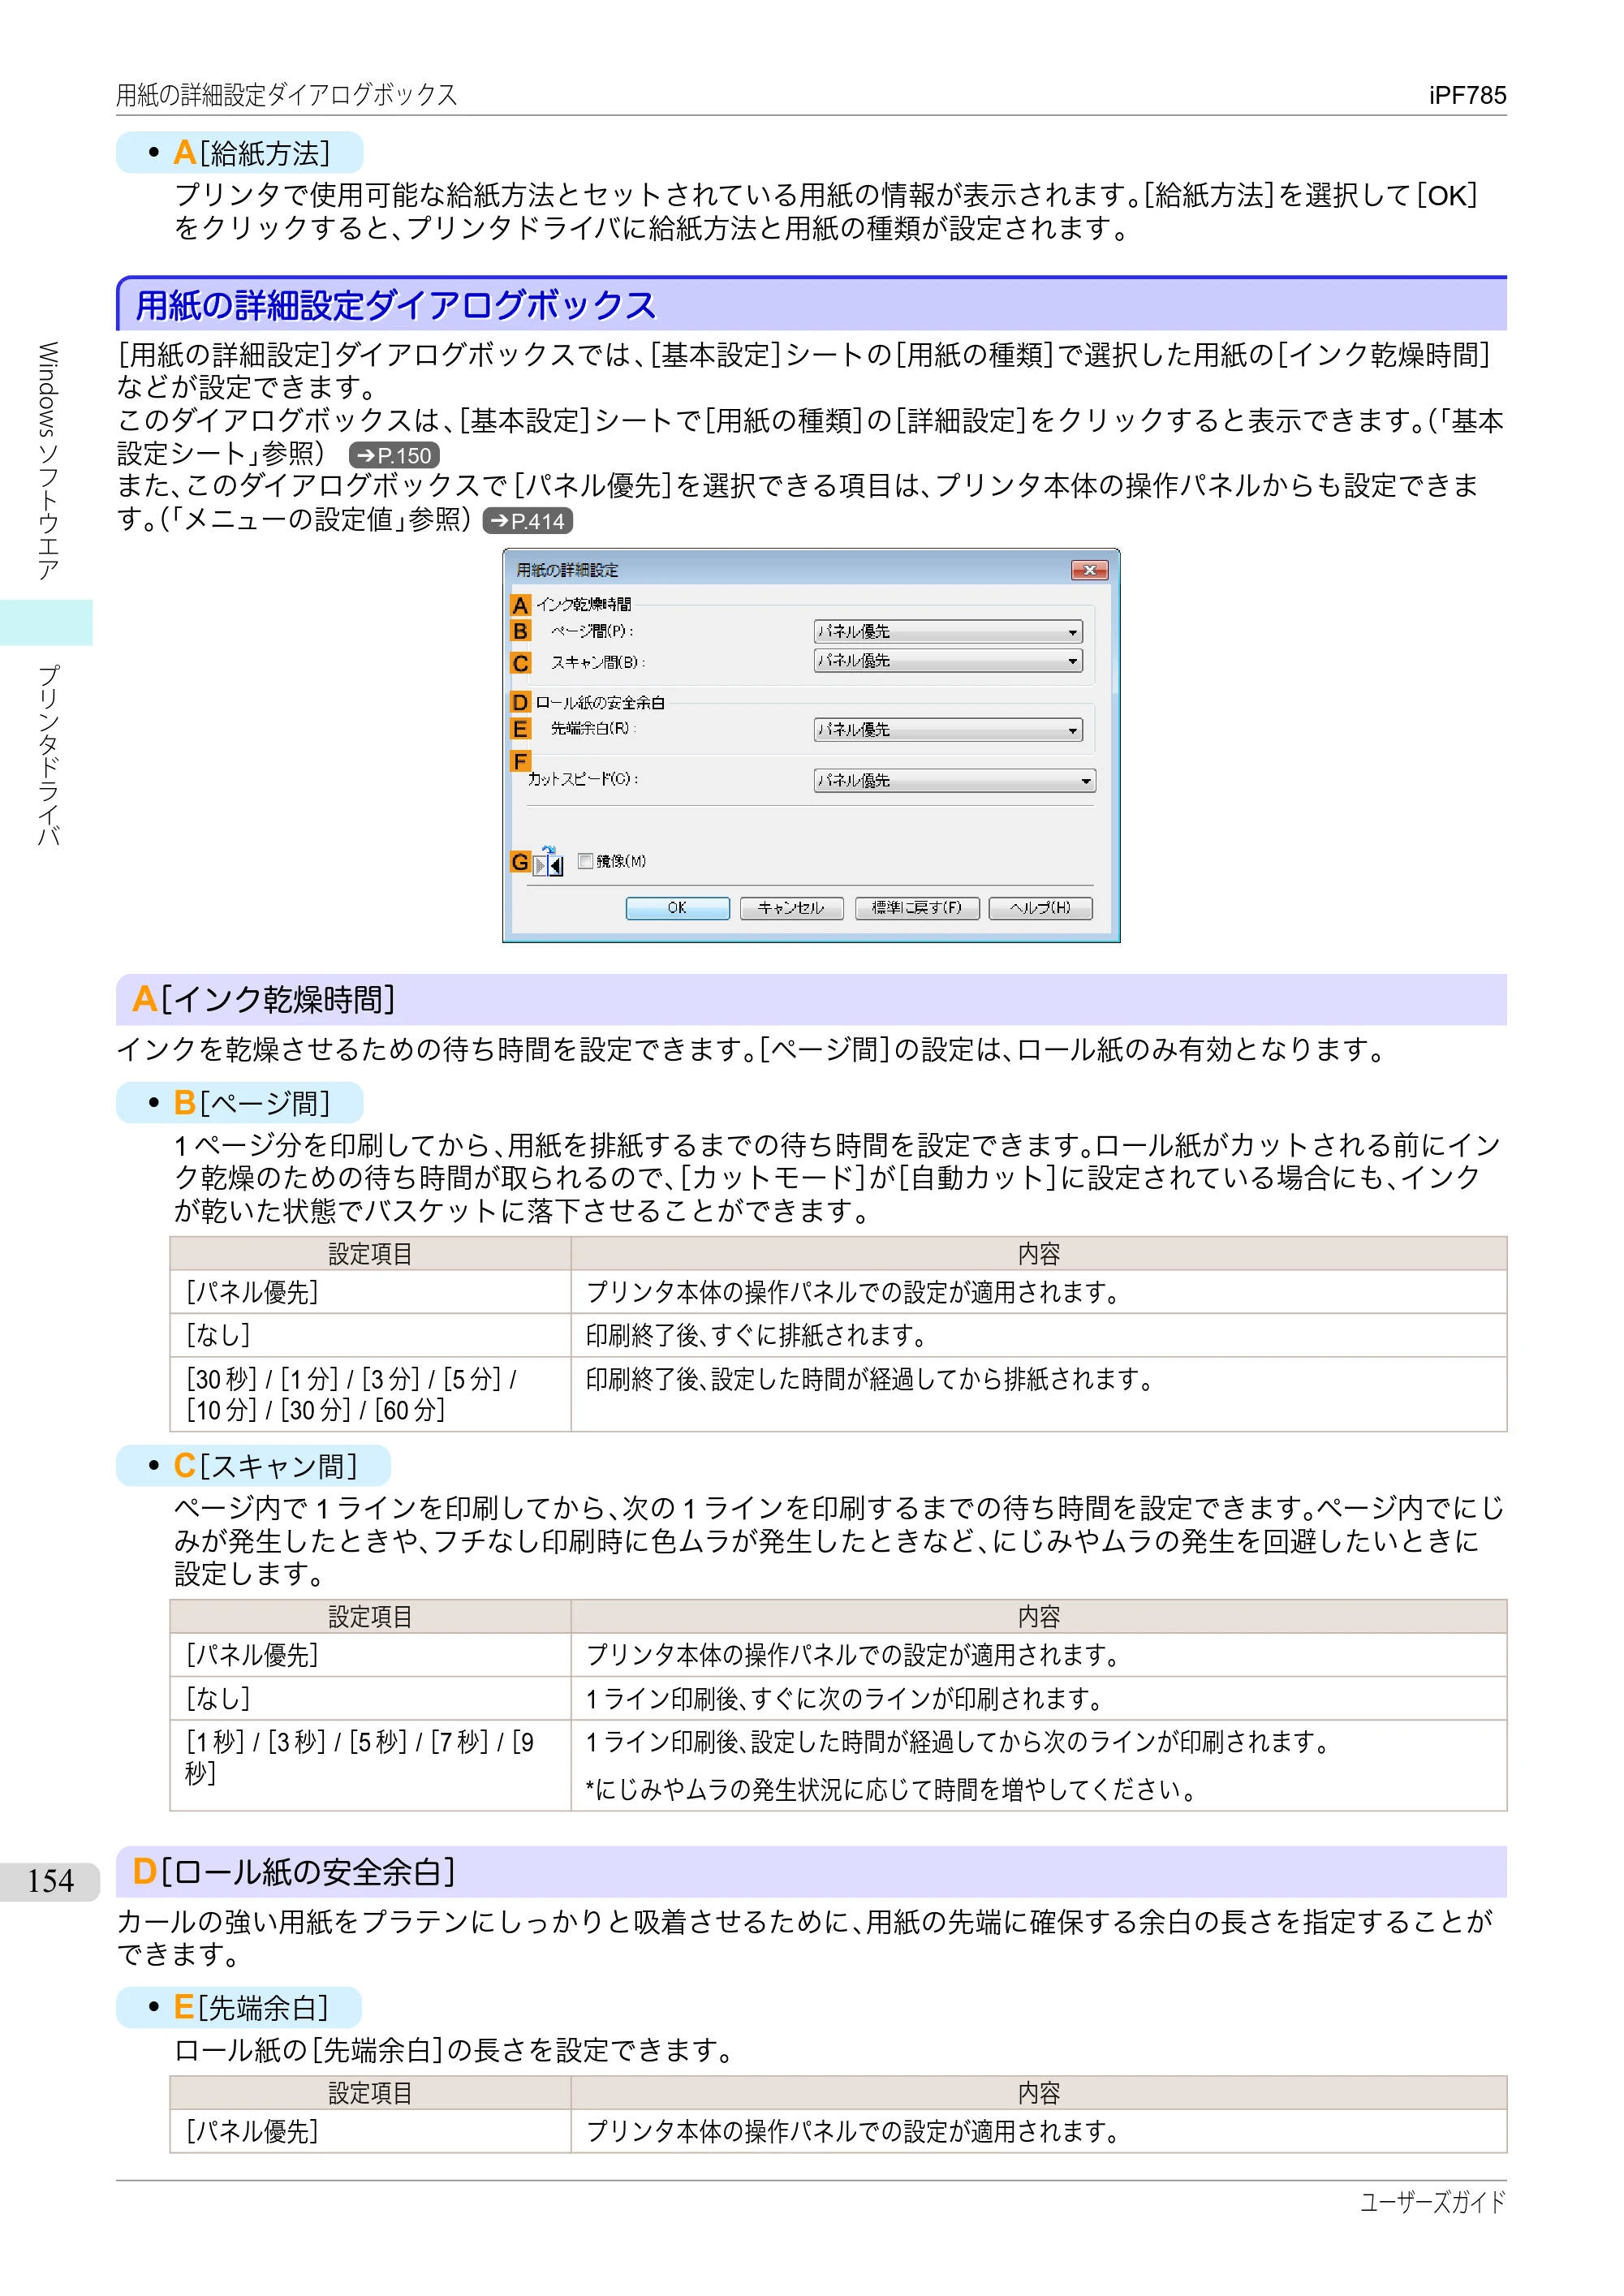This screenshot has height=2296, width=1624.
Task: Click the 標準に戻す(F) button
Action: 916,908
